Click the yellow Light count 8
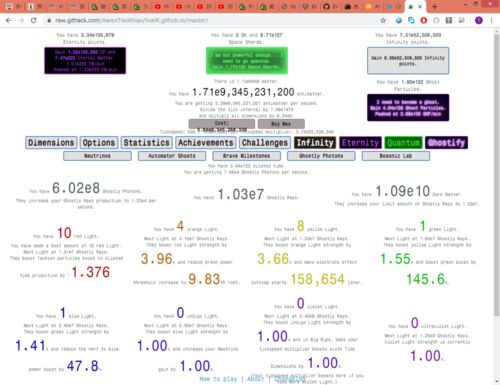This screenshot has height=385, width=500. [x=301, y=226]
